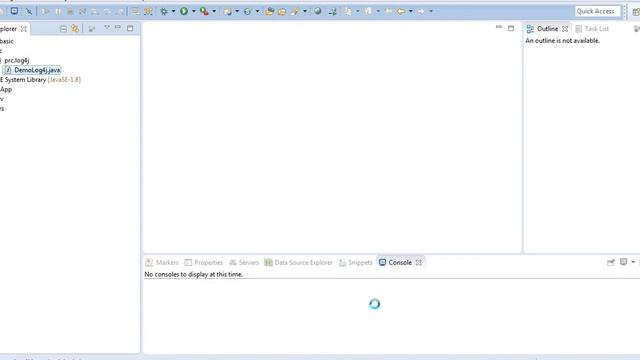Click the blue monitor toolbar icon
The width and height of the screenshot is (640, 360).
click(14, 11)
